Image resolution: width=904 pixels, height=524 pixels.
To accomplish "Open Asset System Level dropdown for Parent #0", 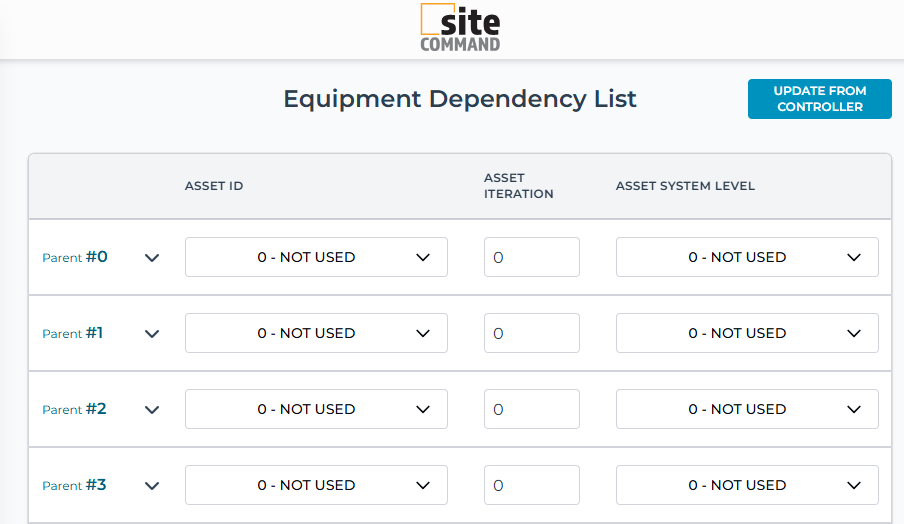I will (747, 257).
